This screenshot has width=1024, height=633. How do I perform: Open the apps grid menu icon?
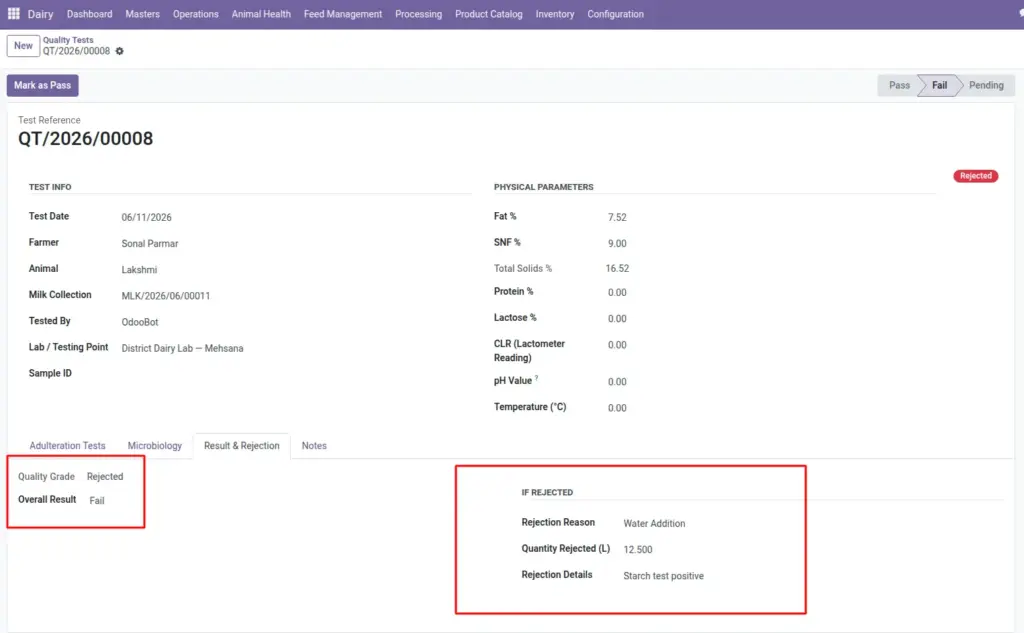(13, 13)
